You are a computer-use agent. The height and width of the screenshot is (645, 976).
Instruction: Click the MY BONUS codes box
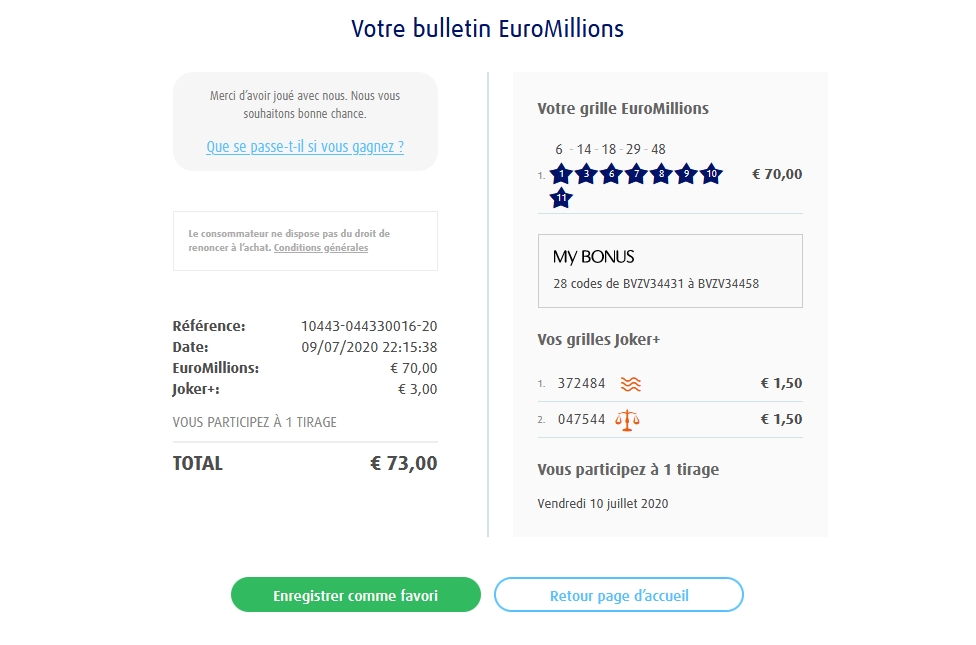670,271
